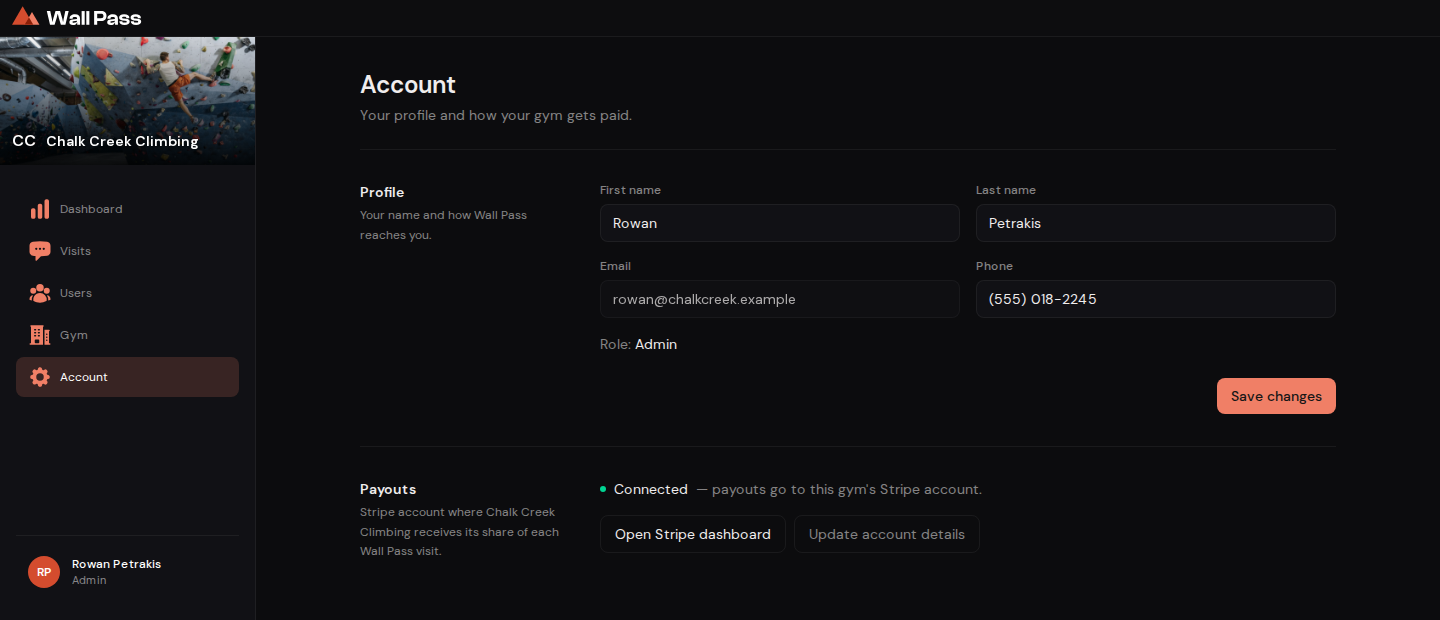The image size is (1440, 620).
Task: Open the Gym page label
Action: (74, 335)
